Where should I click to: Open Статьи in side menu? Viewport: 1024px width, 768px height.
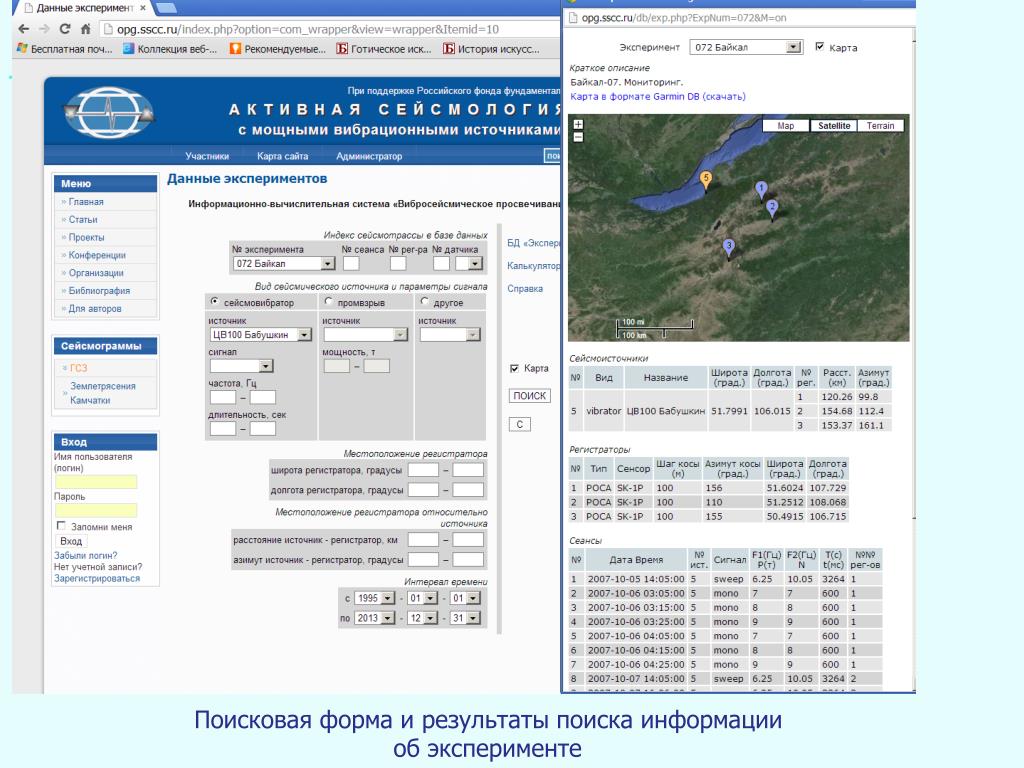(x=83, y=219)
